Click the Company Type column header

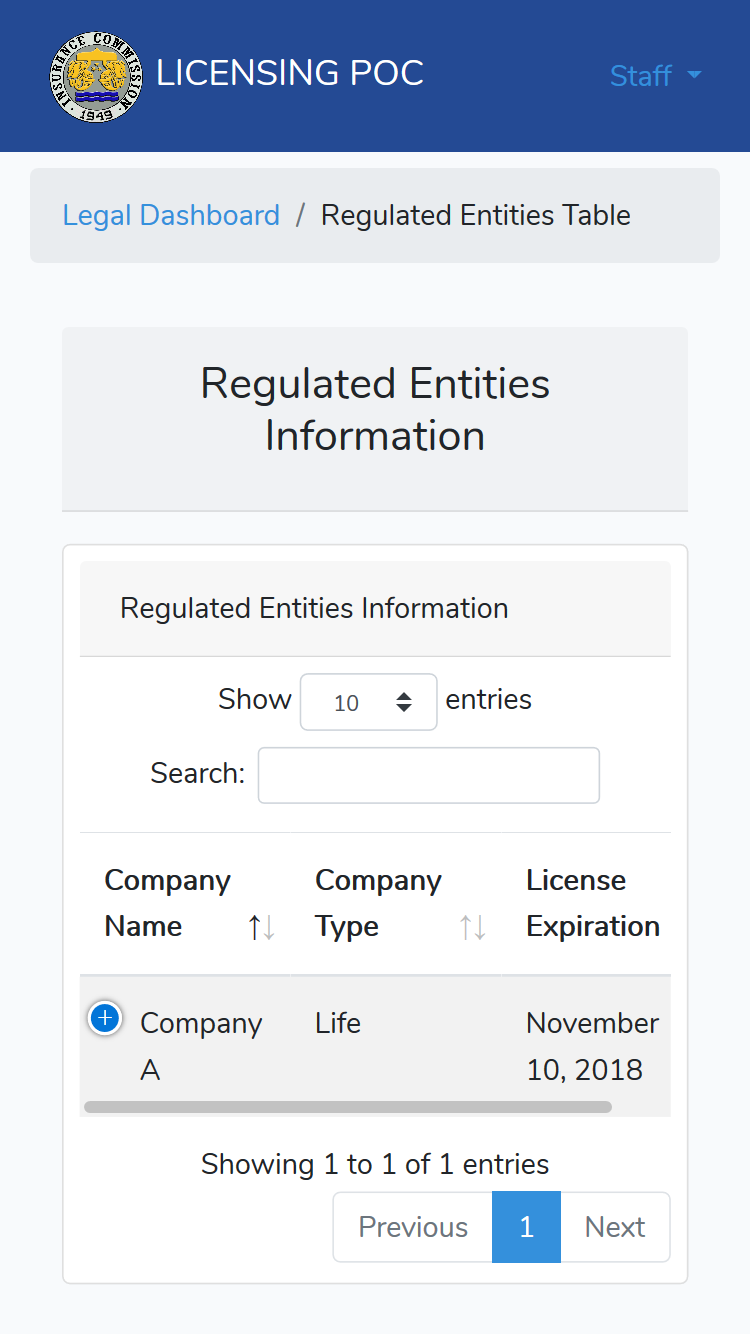[x=396, y=903]
